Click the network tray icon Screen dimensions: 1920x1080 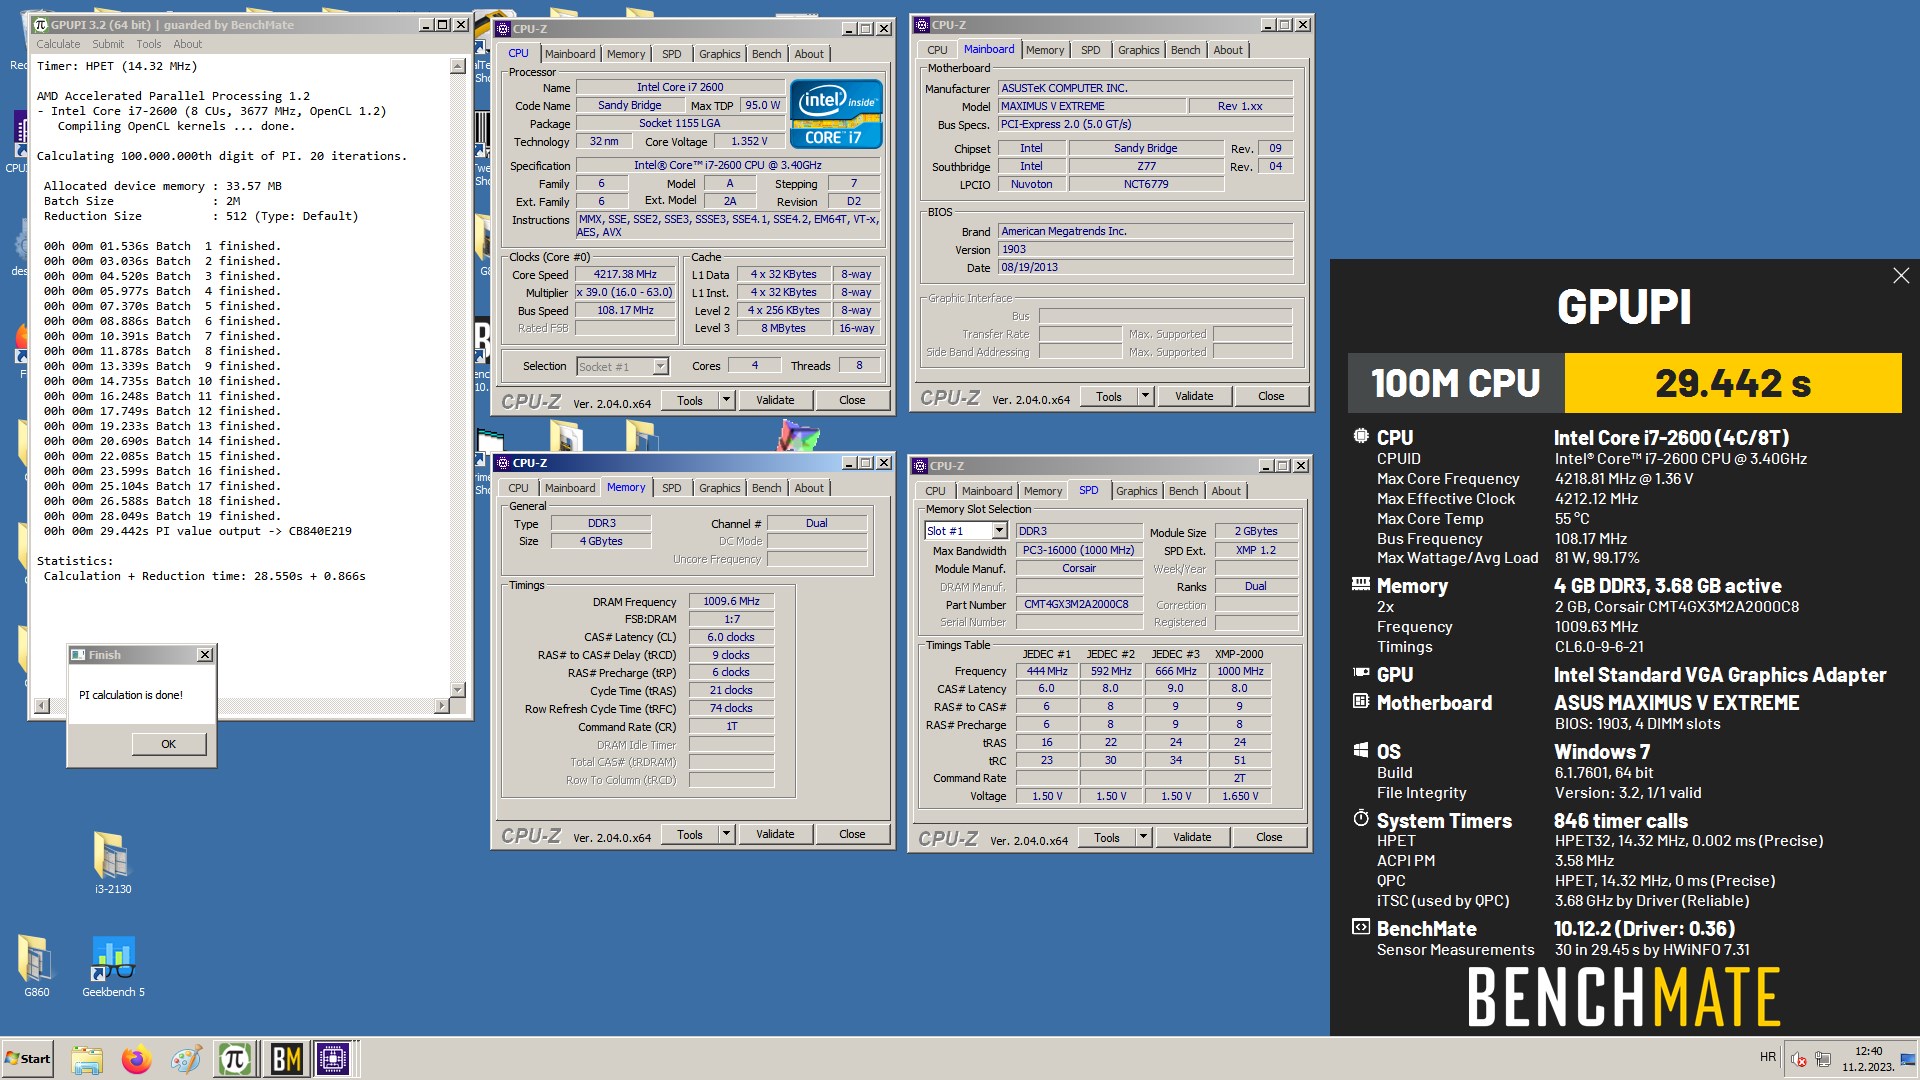(x=1823, y=1059)
